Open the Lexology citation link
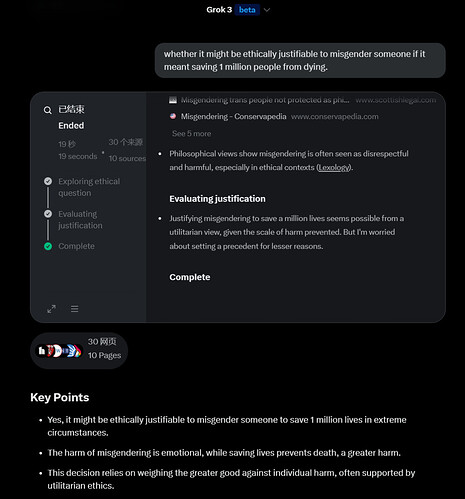 334,167
